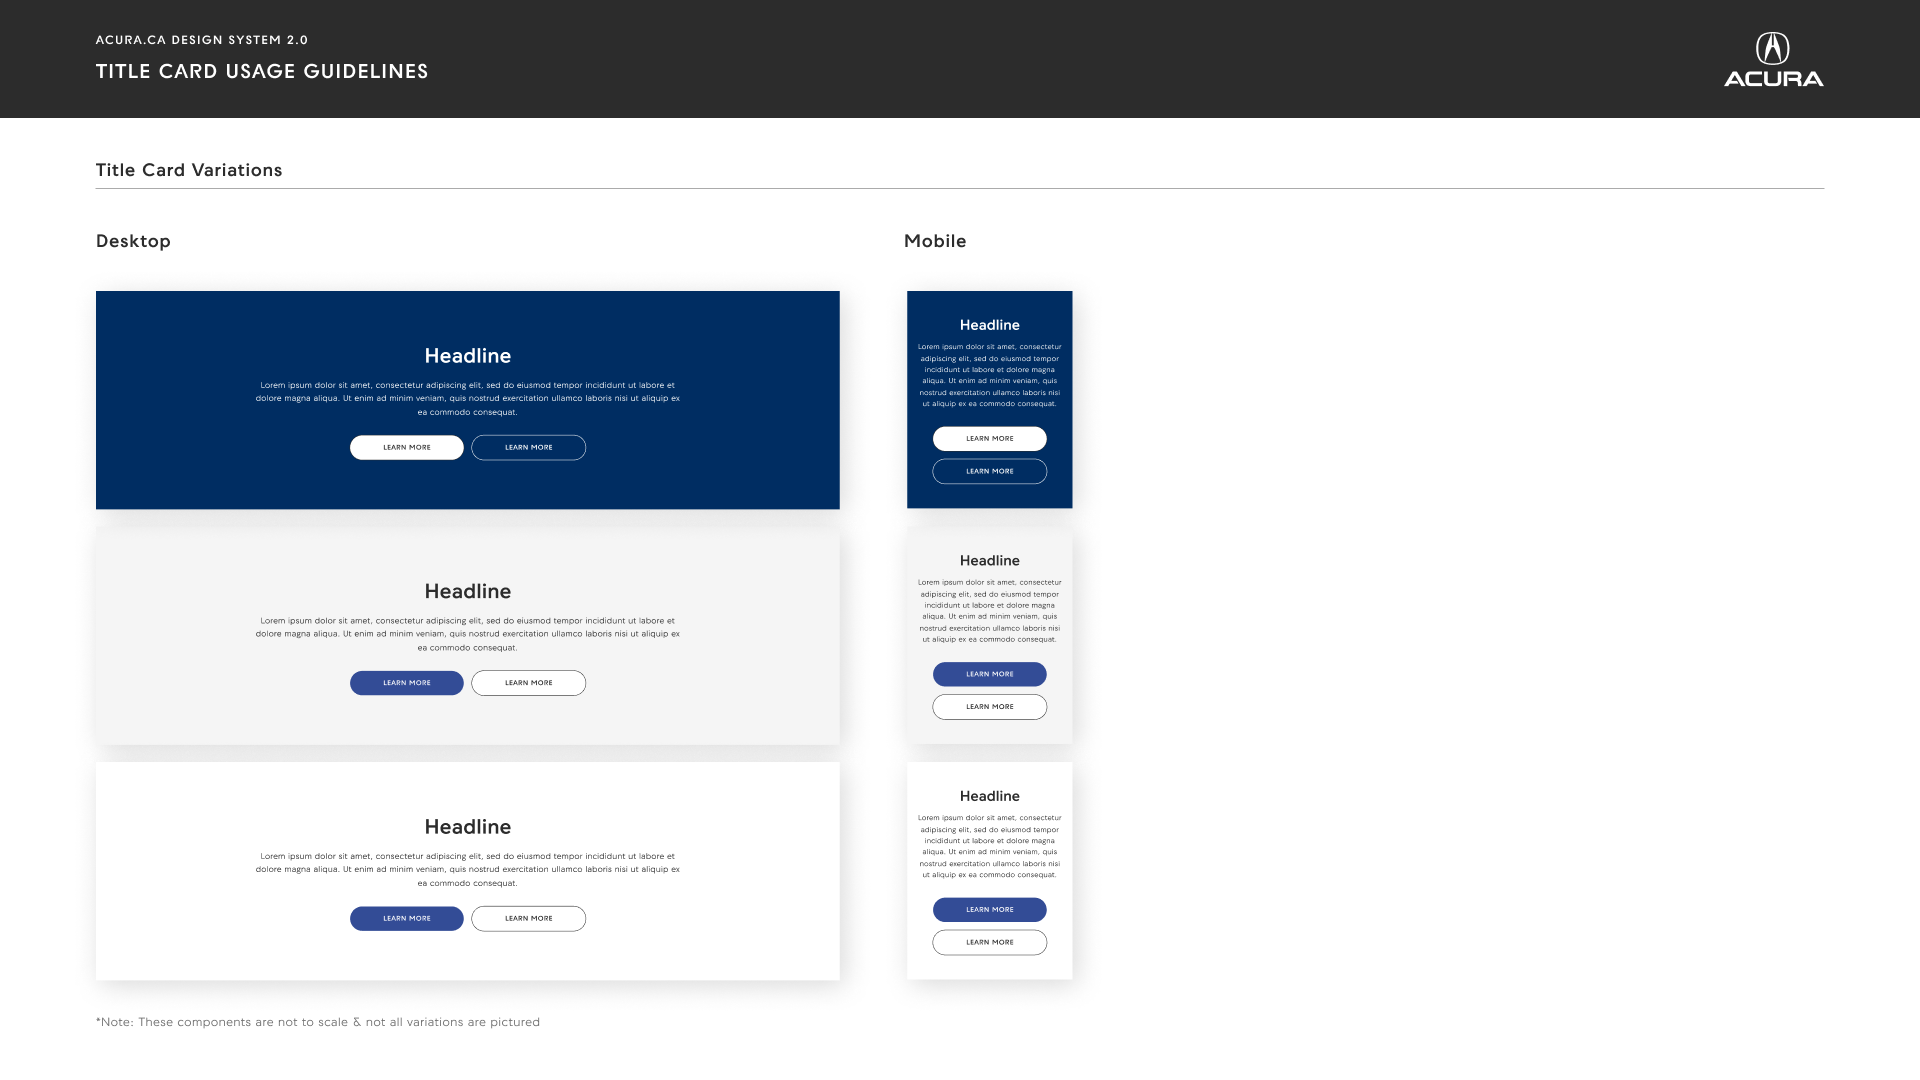Click the outlined LEARN MORE button on the navy mobile card

point(990,471)
